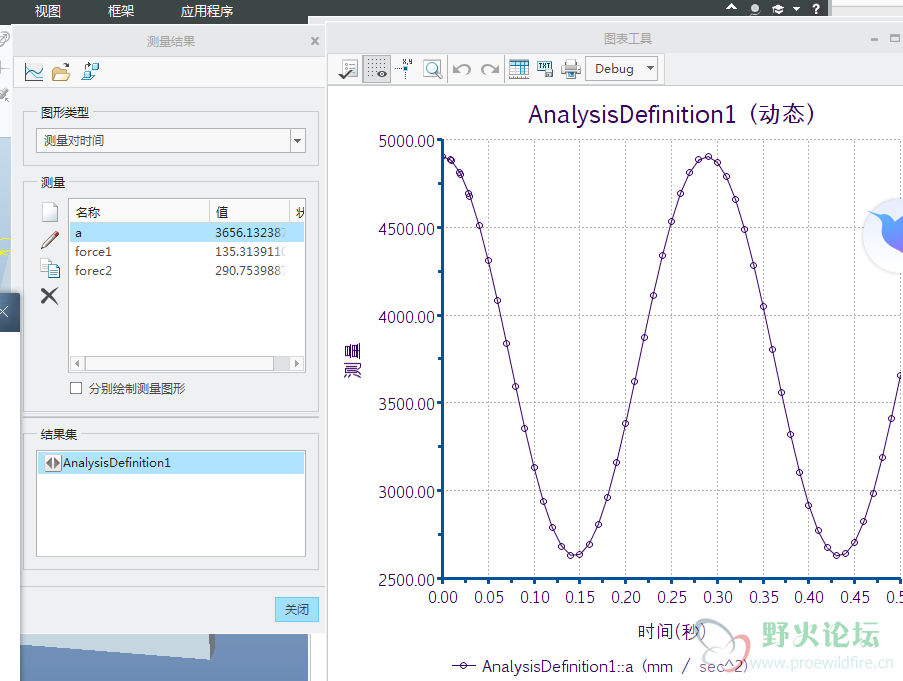The width and height of the screenshot is (903, 681).
Task: Open the 框架 menu
Action: (x=121, y=11)
